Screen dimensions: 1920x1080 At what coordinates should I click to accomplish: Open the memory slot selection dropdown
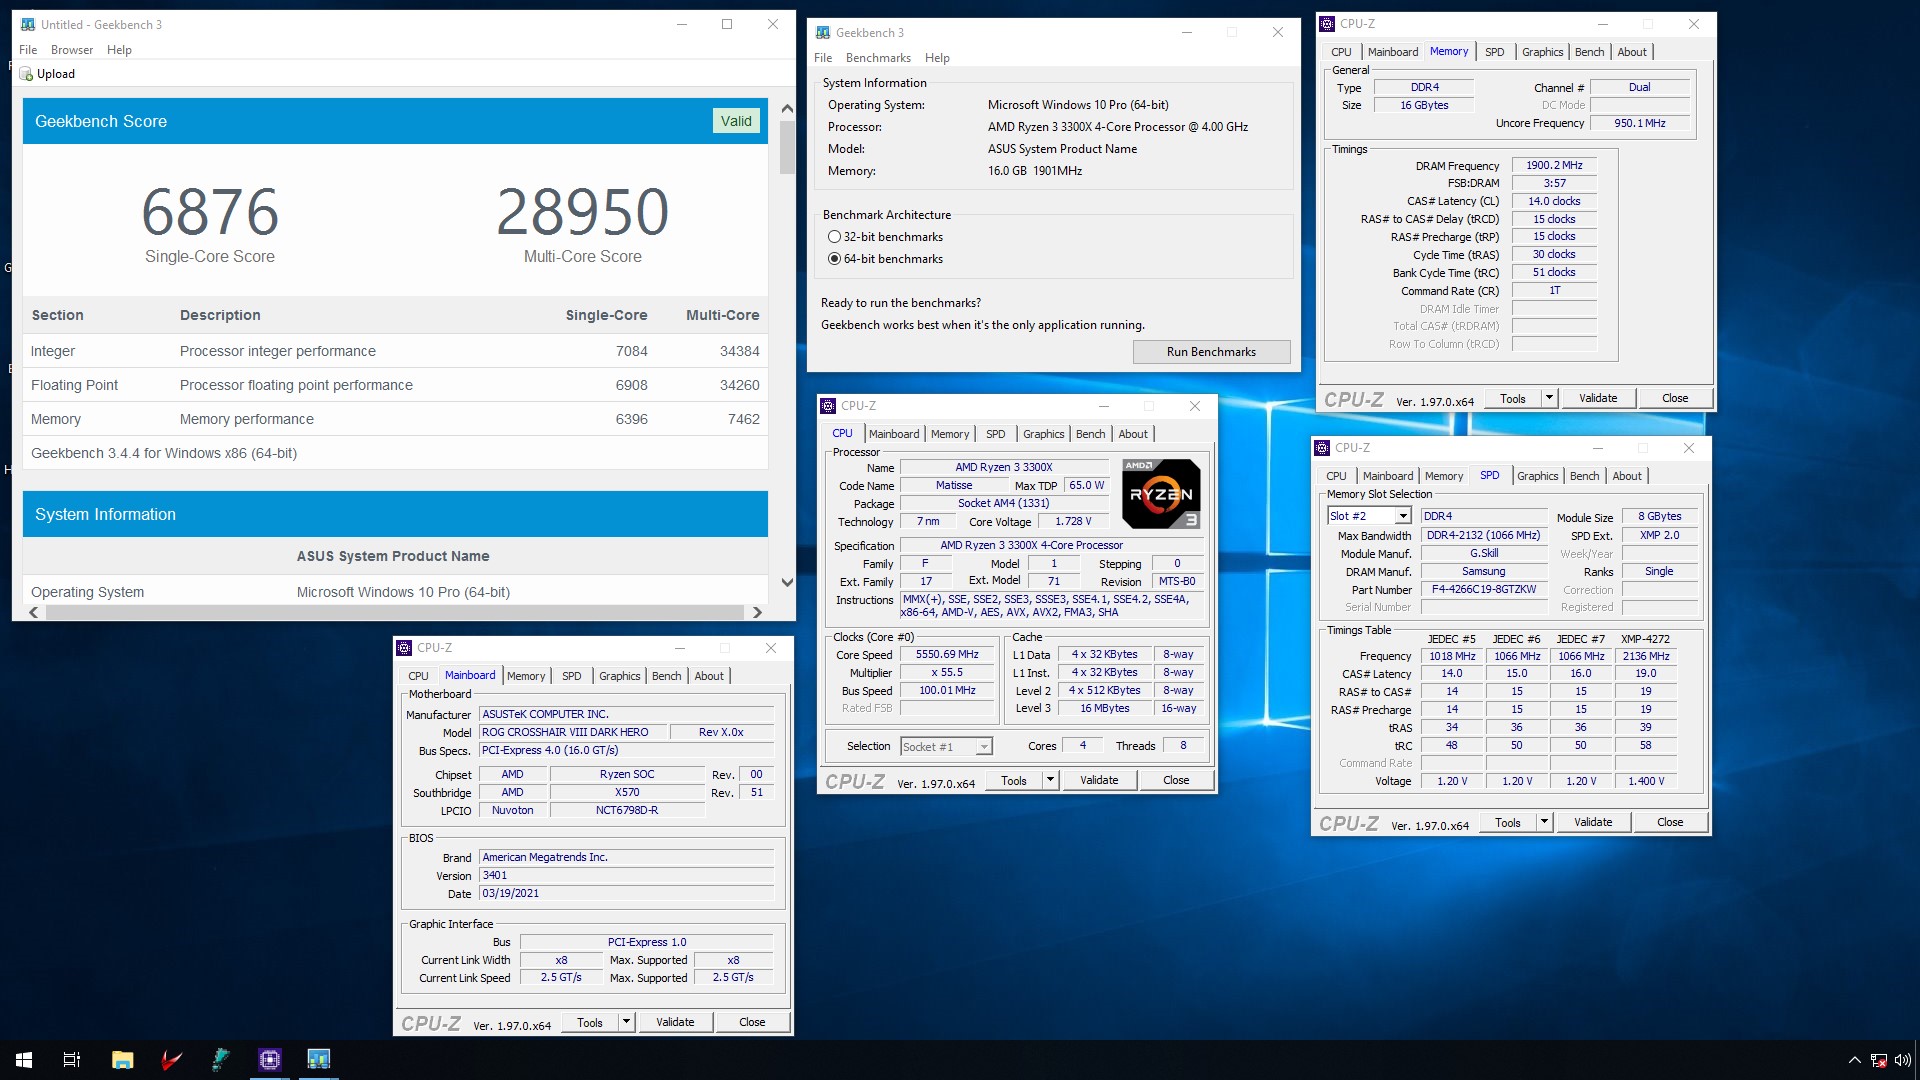(1403, 516)
